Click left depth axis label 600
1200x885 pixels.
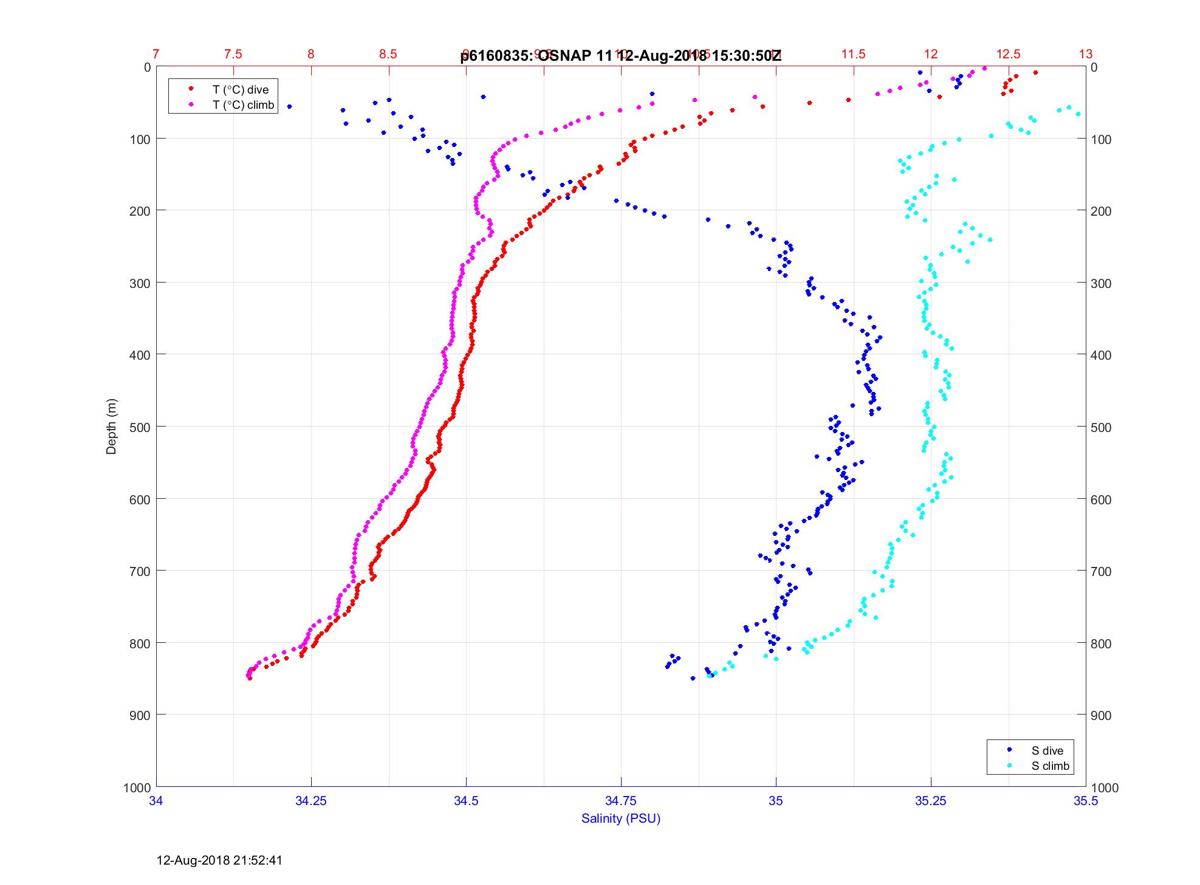(141, 499)
